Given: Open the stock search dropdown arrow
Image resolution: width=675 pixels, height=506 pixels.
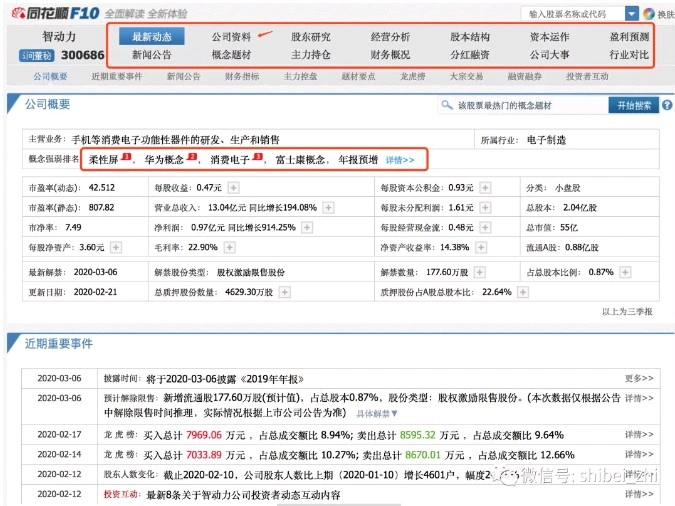Looking at the screenshot, I should click(x=631, y=14).
